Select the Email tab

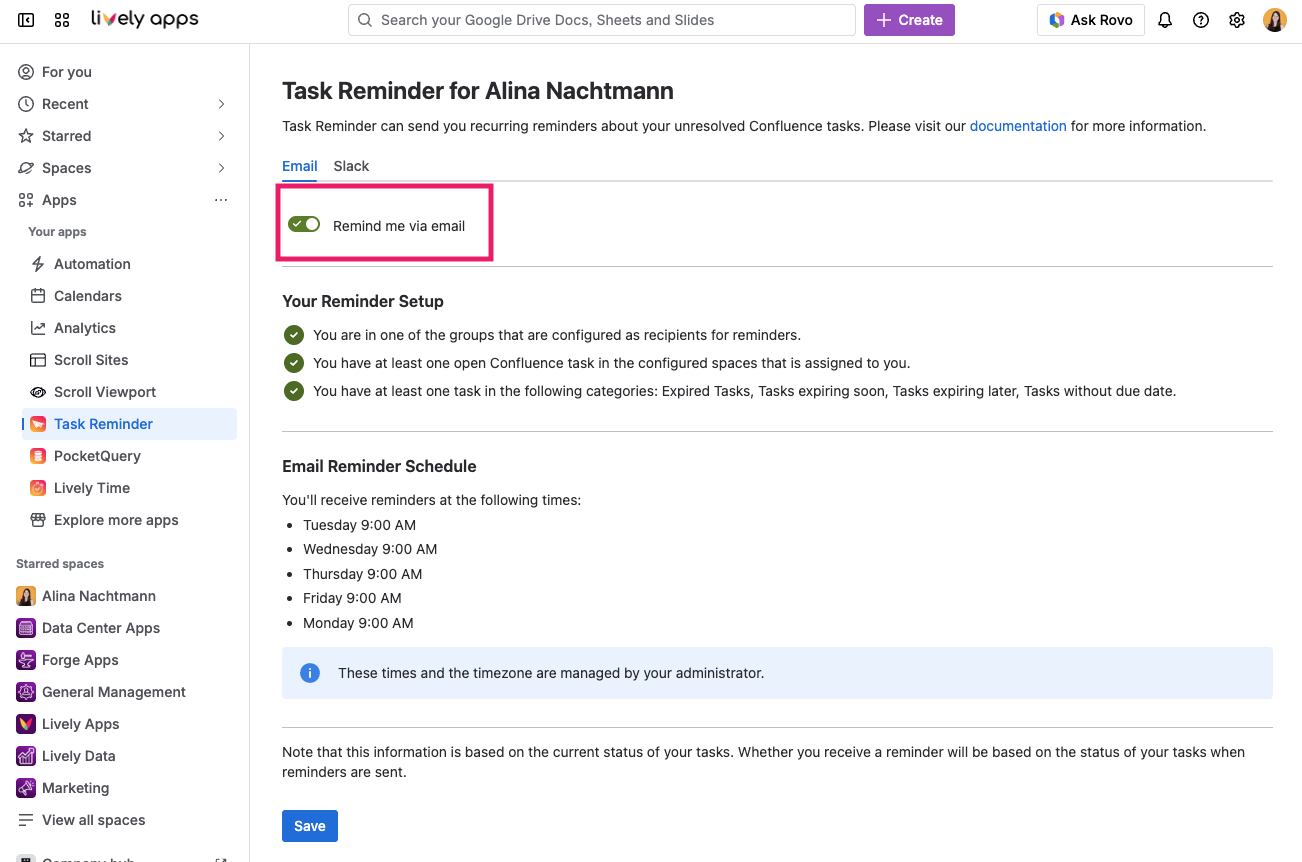(x=299, y=166)
